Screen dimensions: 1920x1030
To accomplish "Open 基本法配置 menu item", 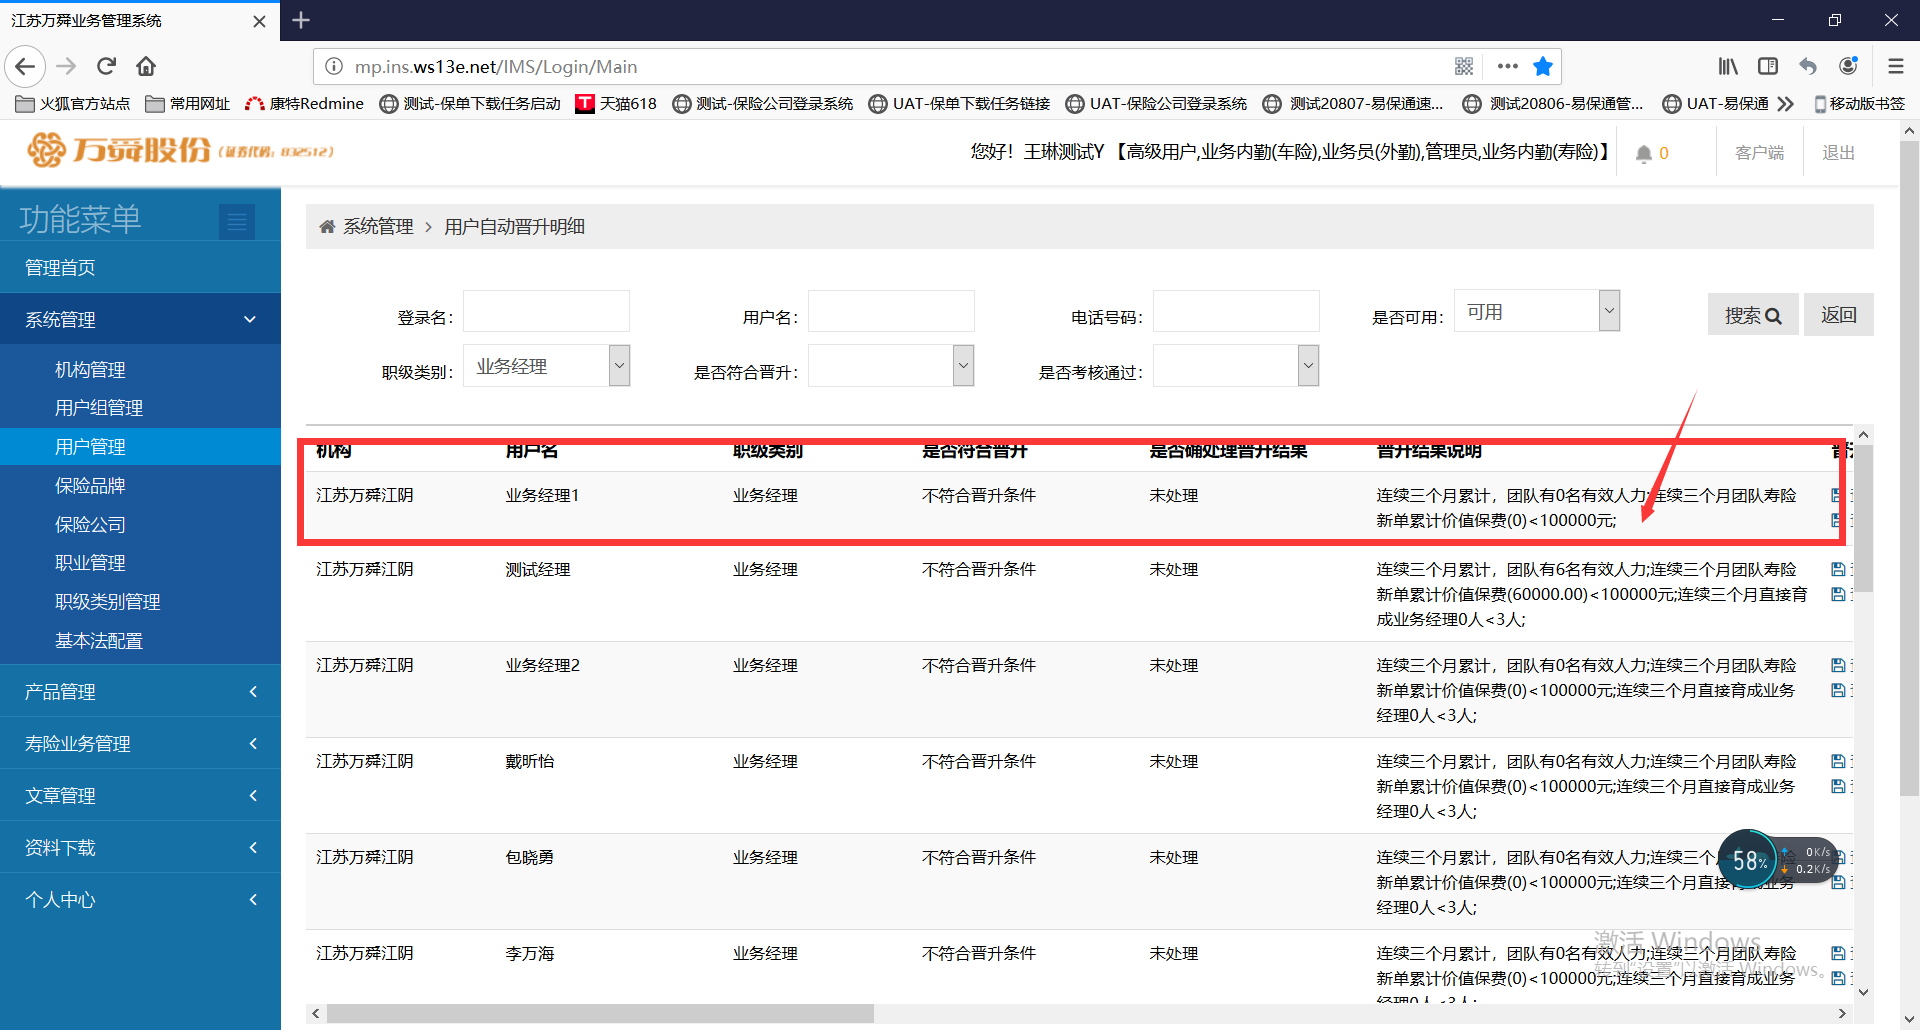I will click(x=99, y=641).
